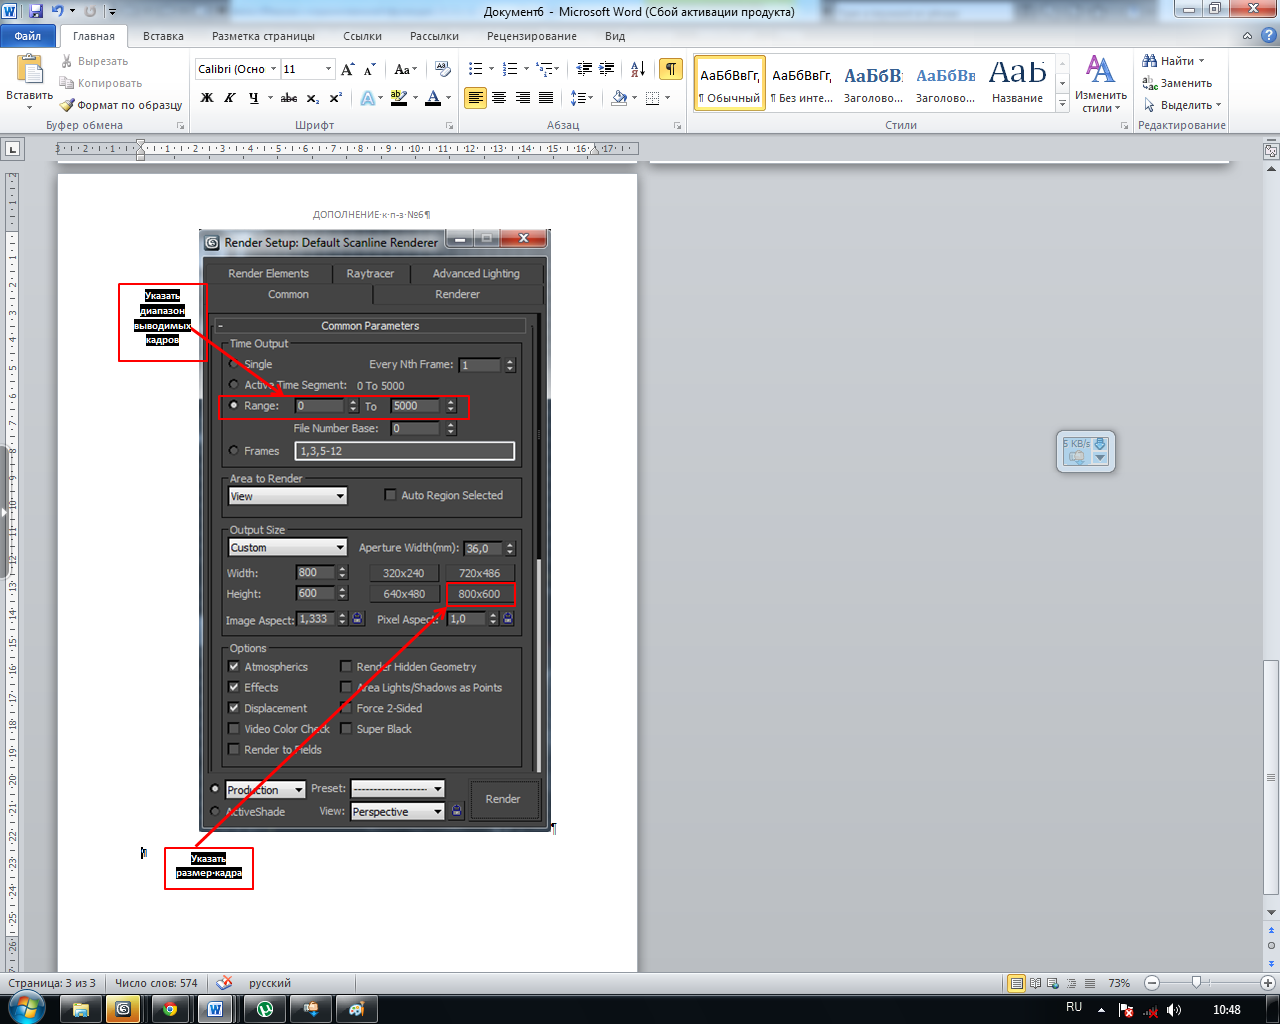Click the Shrink Font icon
1280x1024 pixels.
pyautogui.click(x=369, y=69)
